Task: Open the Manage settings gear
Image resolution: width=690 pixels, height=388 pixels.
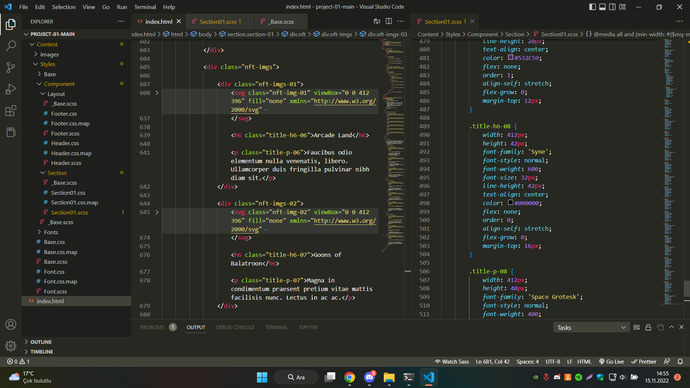Action: coord(11,346)
